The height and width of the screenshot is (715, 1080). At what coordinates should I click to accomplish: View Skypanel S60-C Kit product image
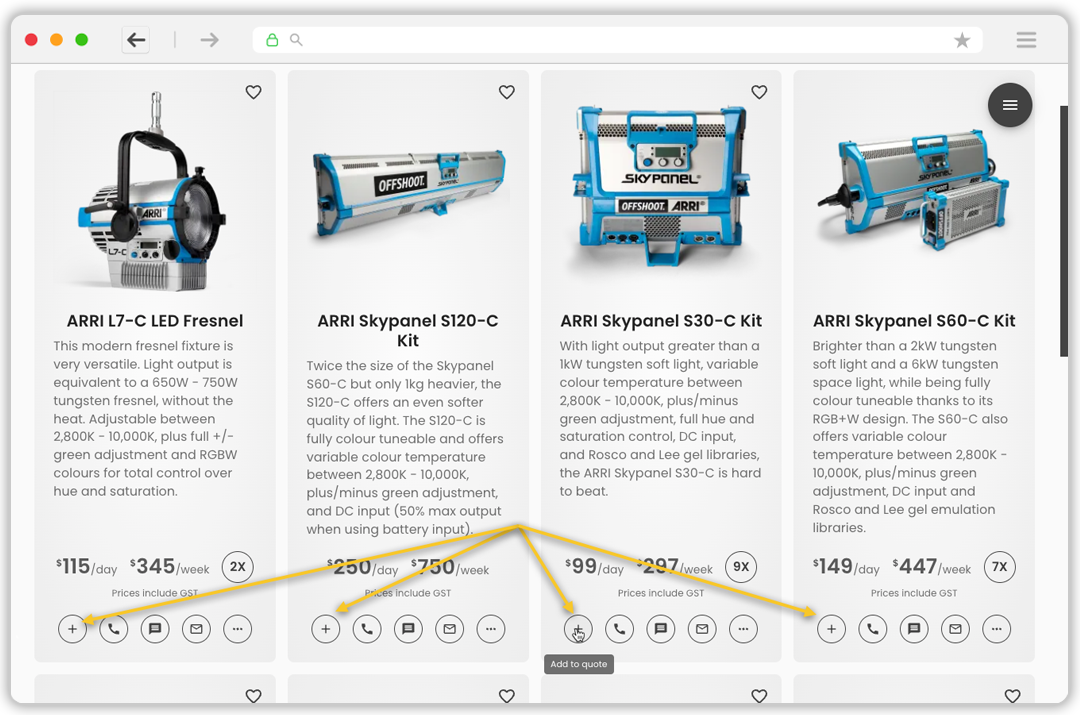[x=913, y=189]
